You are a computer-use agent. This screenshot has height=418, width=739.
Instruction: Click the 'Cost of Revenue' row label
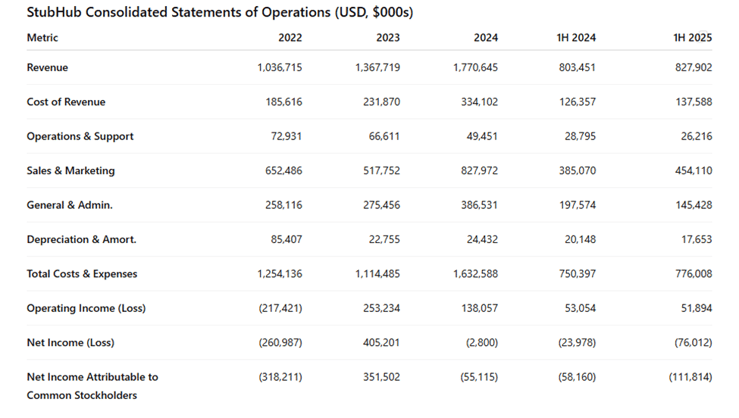[66, 102]
